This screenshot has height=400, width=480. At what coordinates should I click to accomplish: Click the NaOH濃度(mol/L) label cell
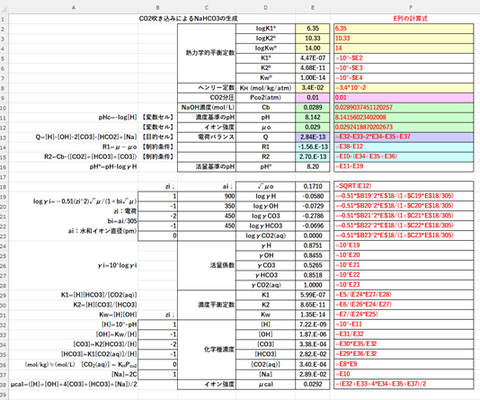tap(207, 108)
